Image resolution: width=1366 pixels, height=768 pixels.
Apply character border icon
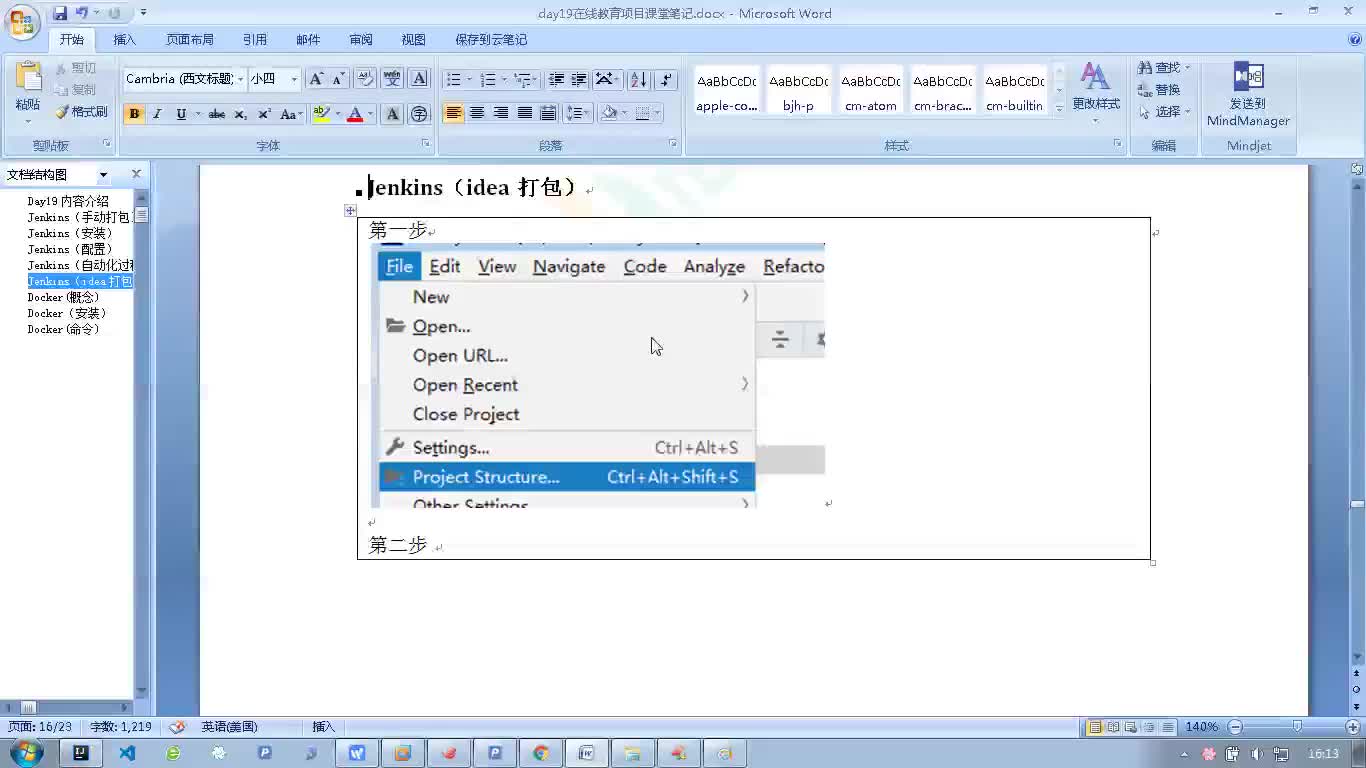pyautogui.click(x=419, y=79)
